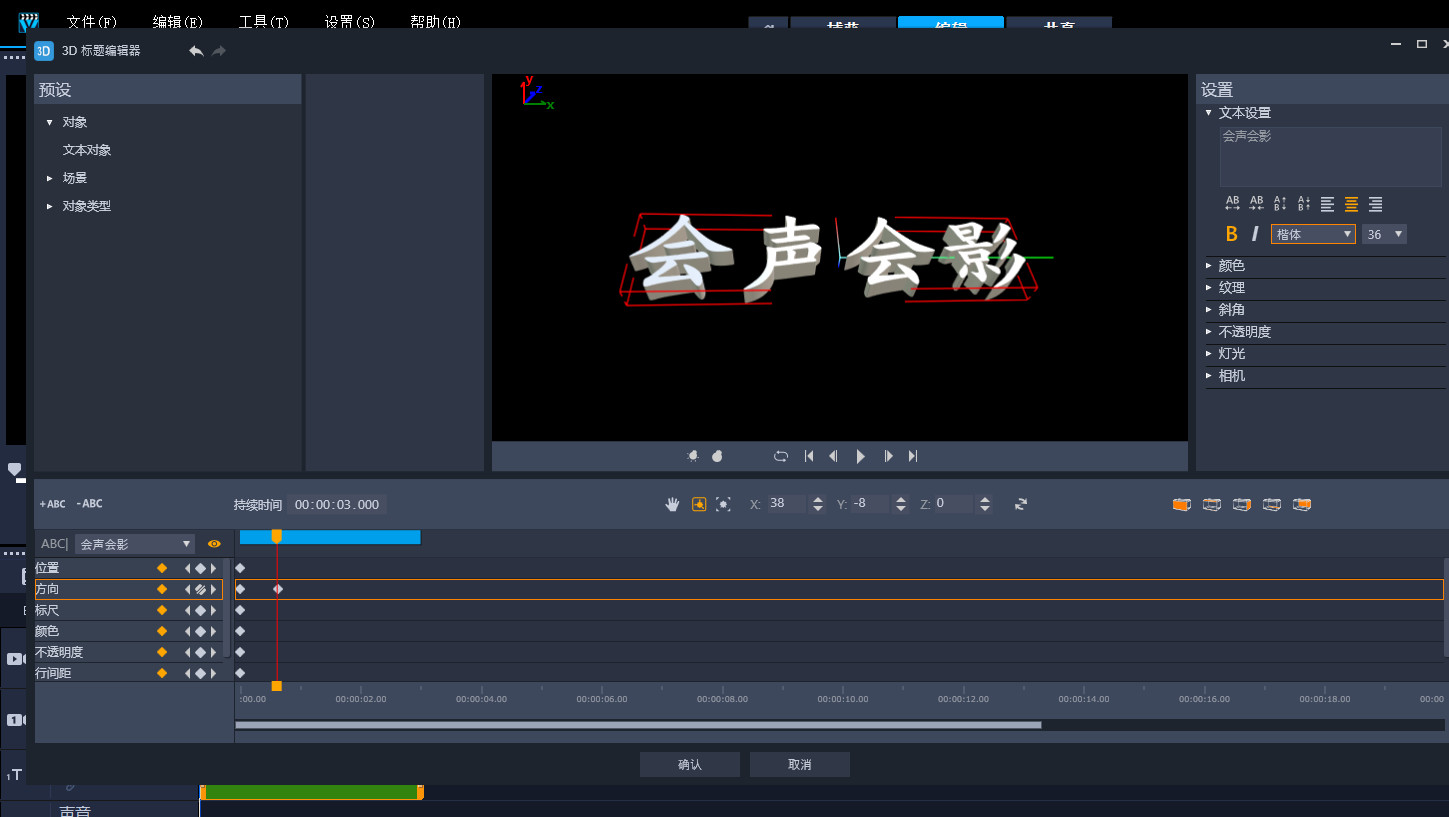Image resolution: width=1449 pixels, height=817 pixels.
Task: Toggle the eye visibility icon for 会声会影
Action: pyautogui.click(x=214, y=544)
